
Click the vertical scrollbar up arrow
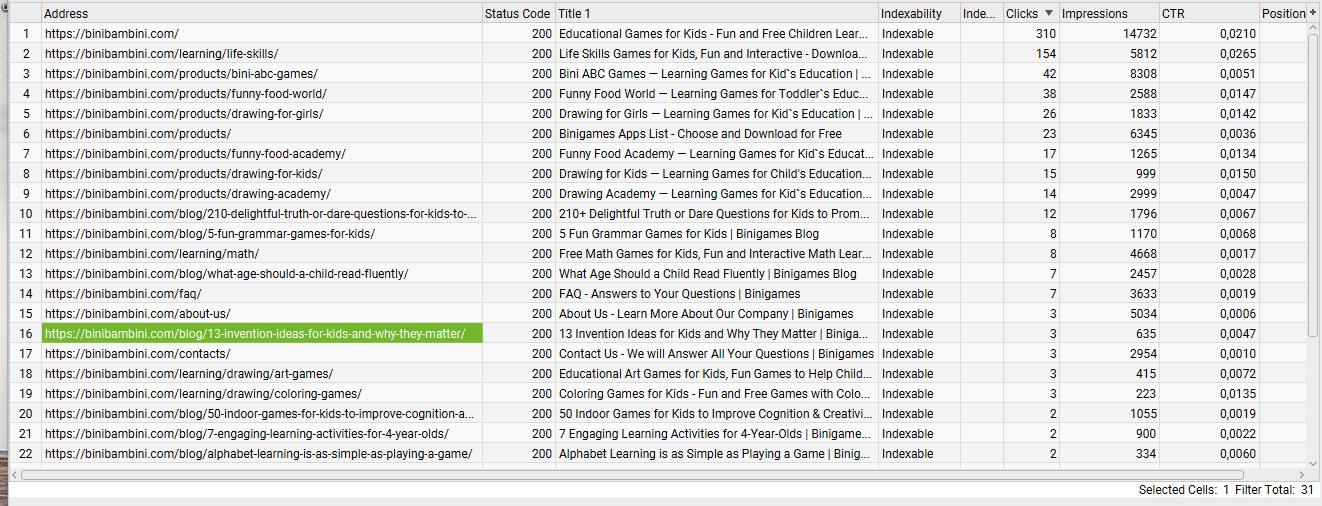[1313, 30]
